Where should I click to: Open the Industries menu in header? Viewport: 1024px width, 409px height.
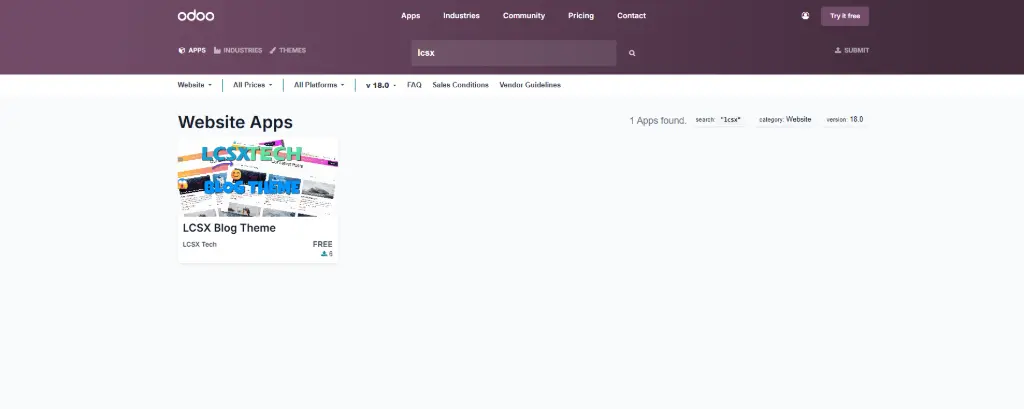(x=462, y=16)
